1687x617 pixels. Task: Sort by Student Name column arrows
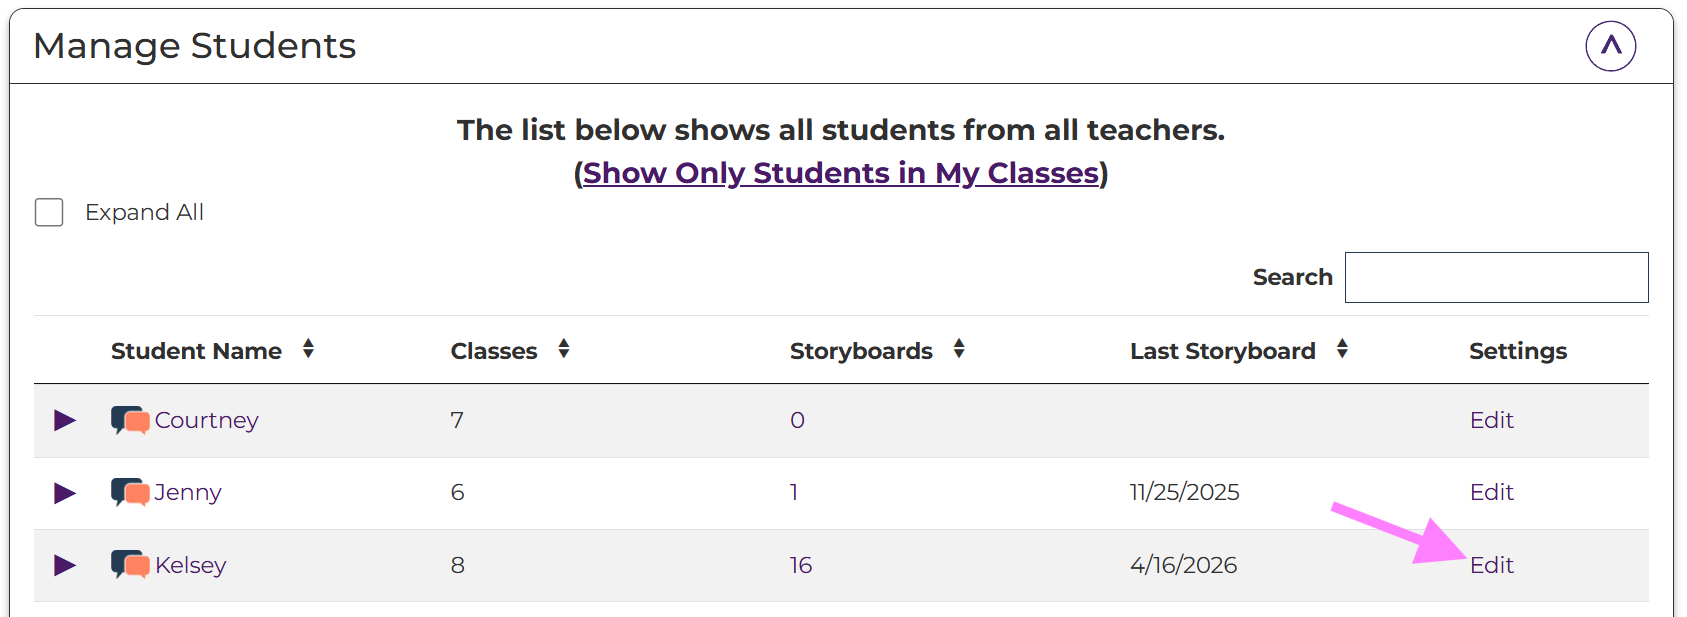pyautogui.click(x=308, y=349)
